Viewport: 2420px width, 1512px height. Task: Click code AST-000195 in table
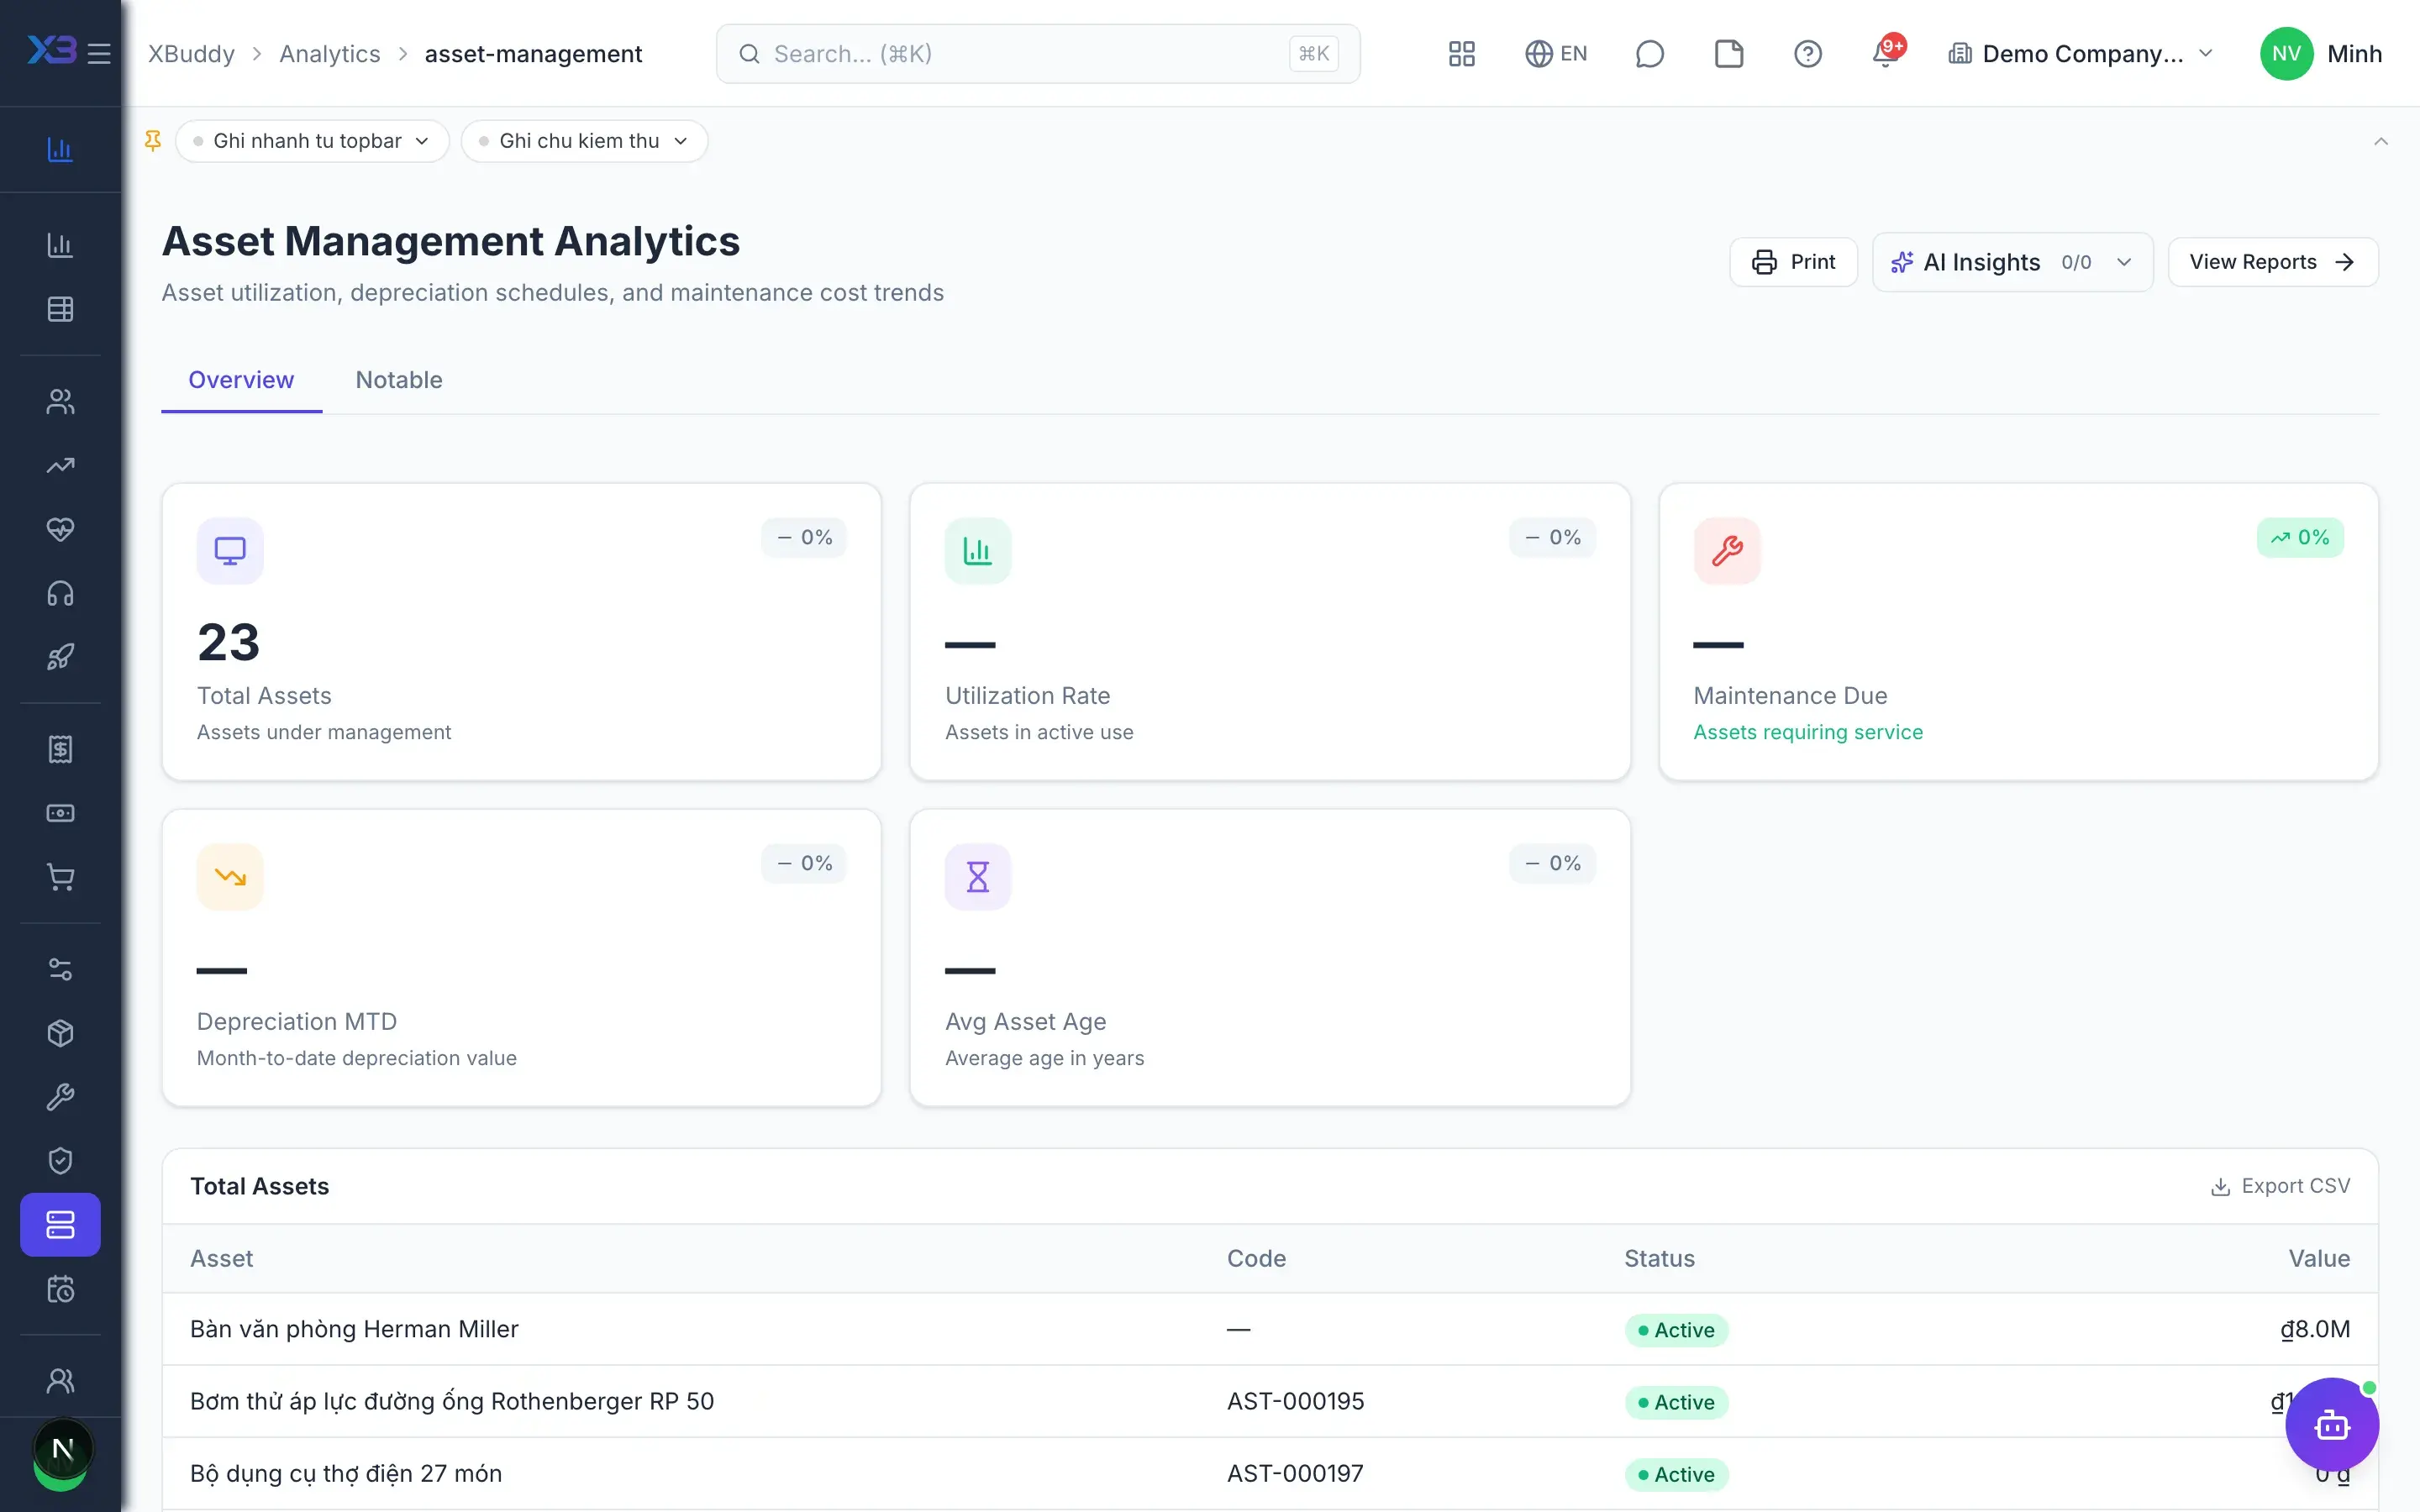(1295, 1401)
